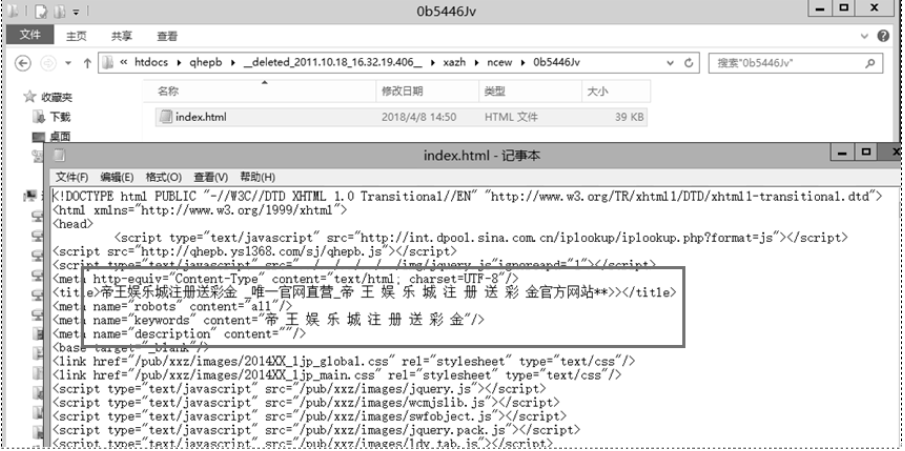905x451 pixels.
Task: Switch to the 共享 ribbon tab
Action: (x=121, y=36)
